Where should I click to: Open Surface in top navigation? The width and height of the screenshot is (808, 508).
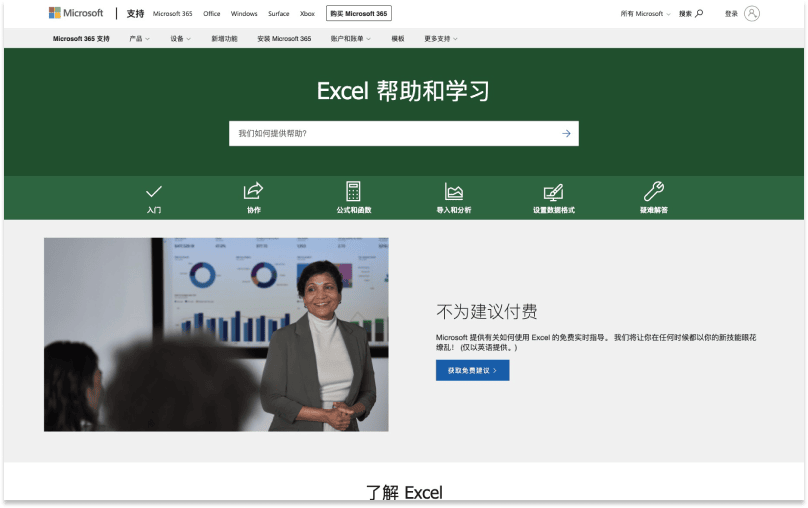[x=278, y=14]
